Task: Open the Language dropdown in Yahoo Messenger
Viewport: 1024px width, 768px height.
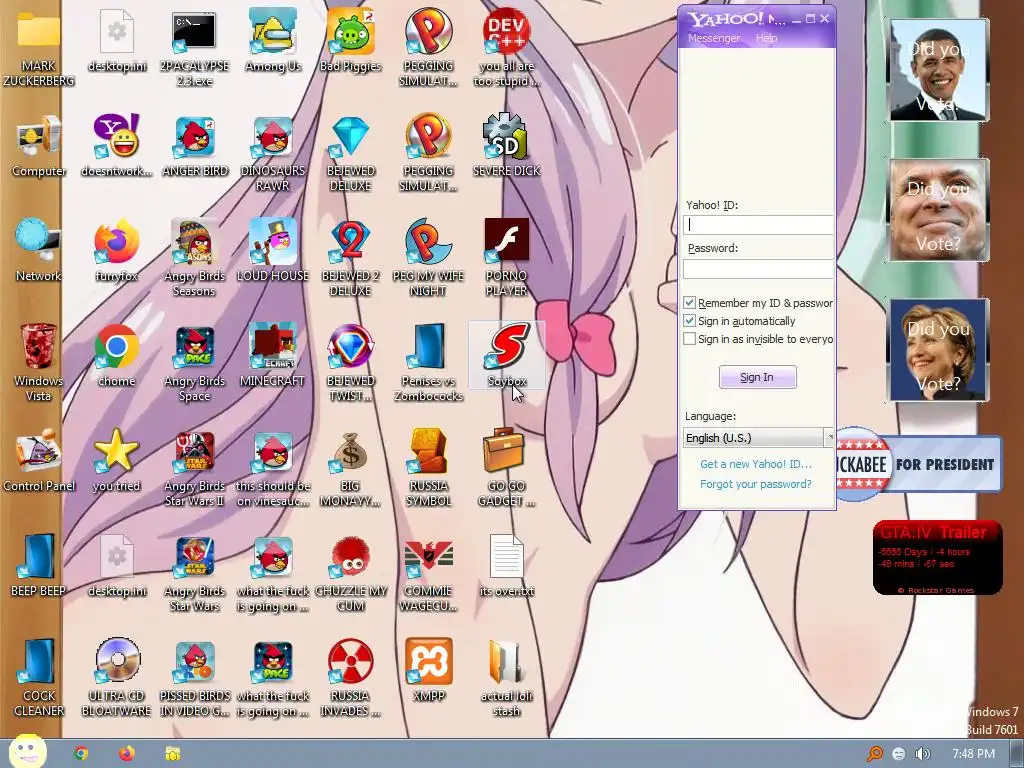Action: pyautogui.click(x=759, y=438)
